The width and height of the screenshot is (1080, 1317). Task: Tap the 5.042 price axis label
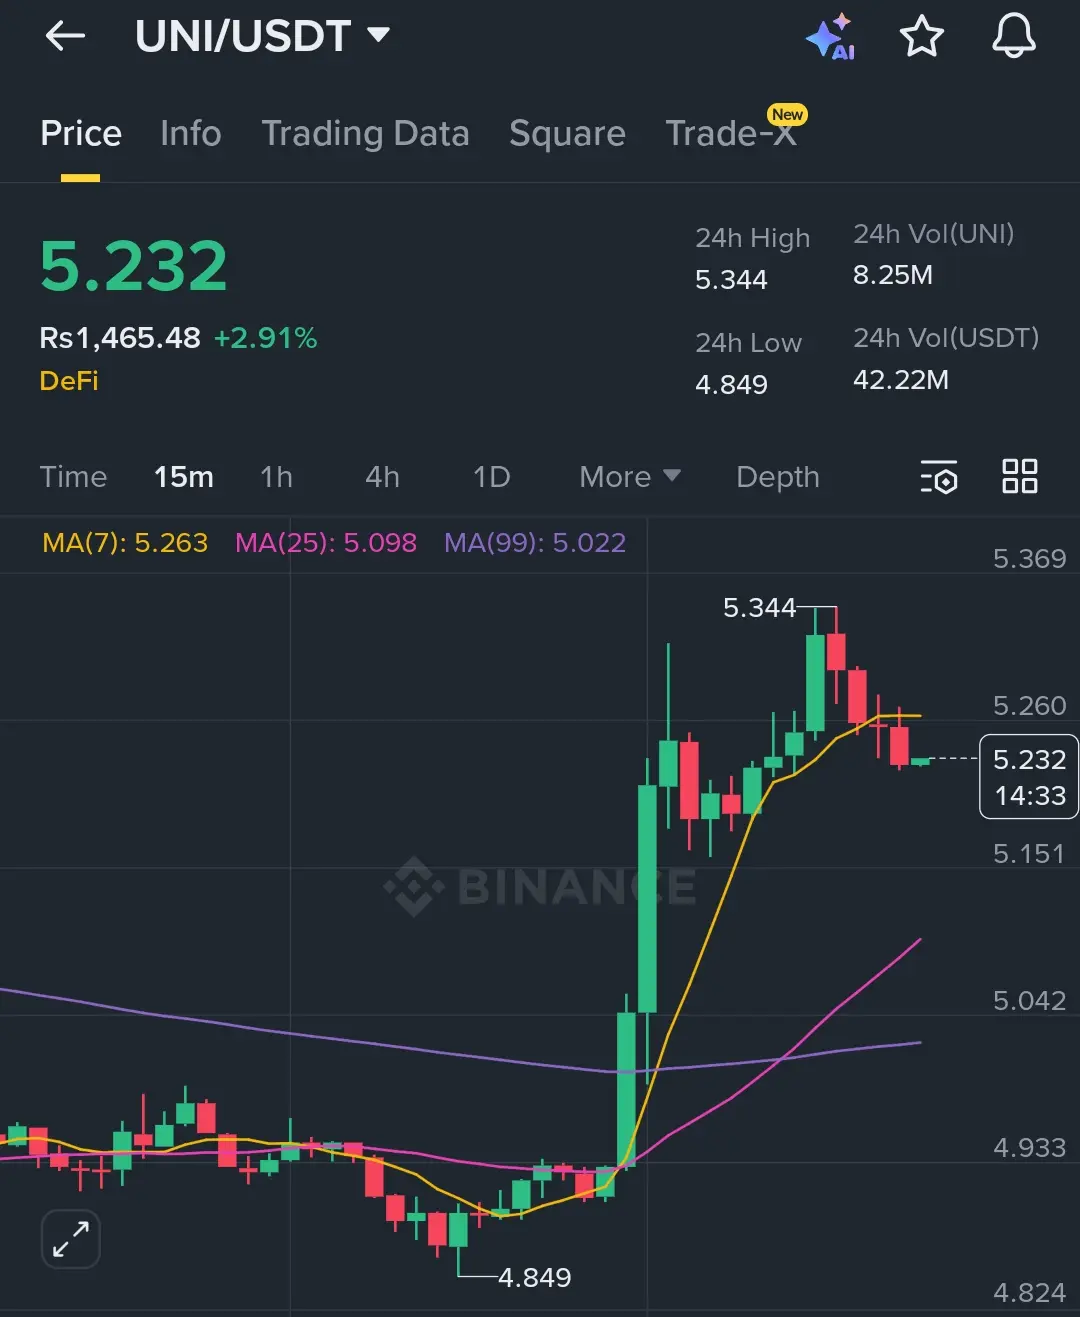(x=1029, y=1001)
